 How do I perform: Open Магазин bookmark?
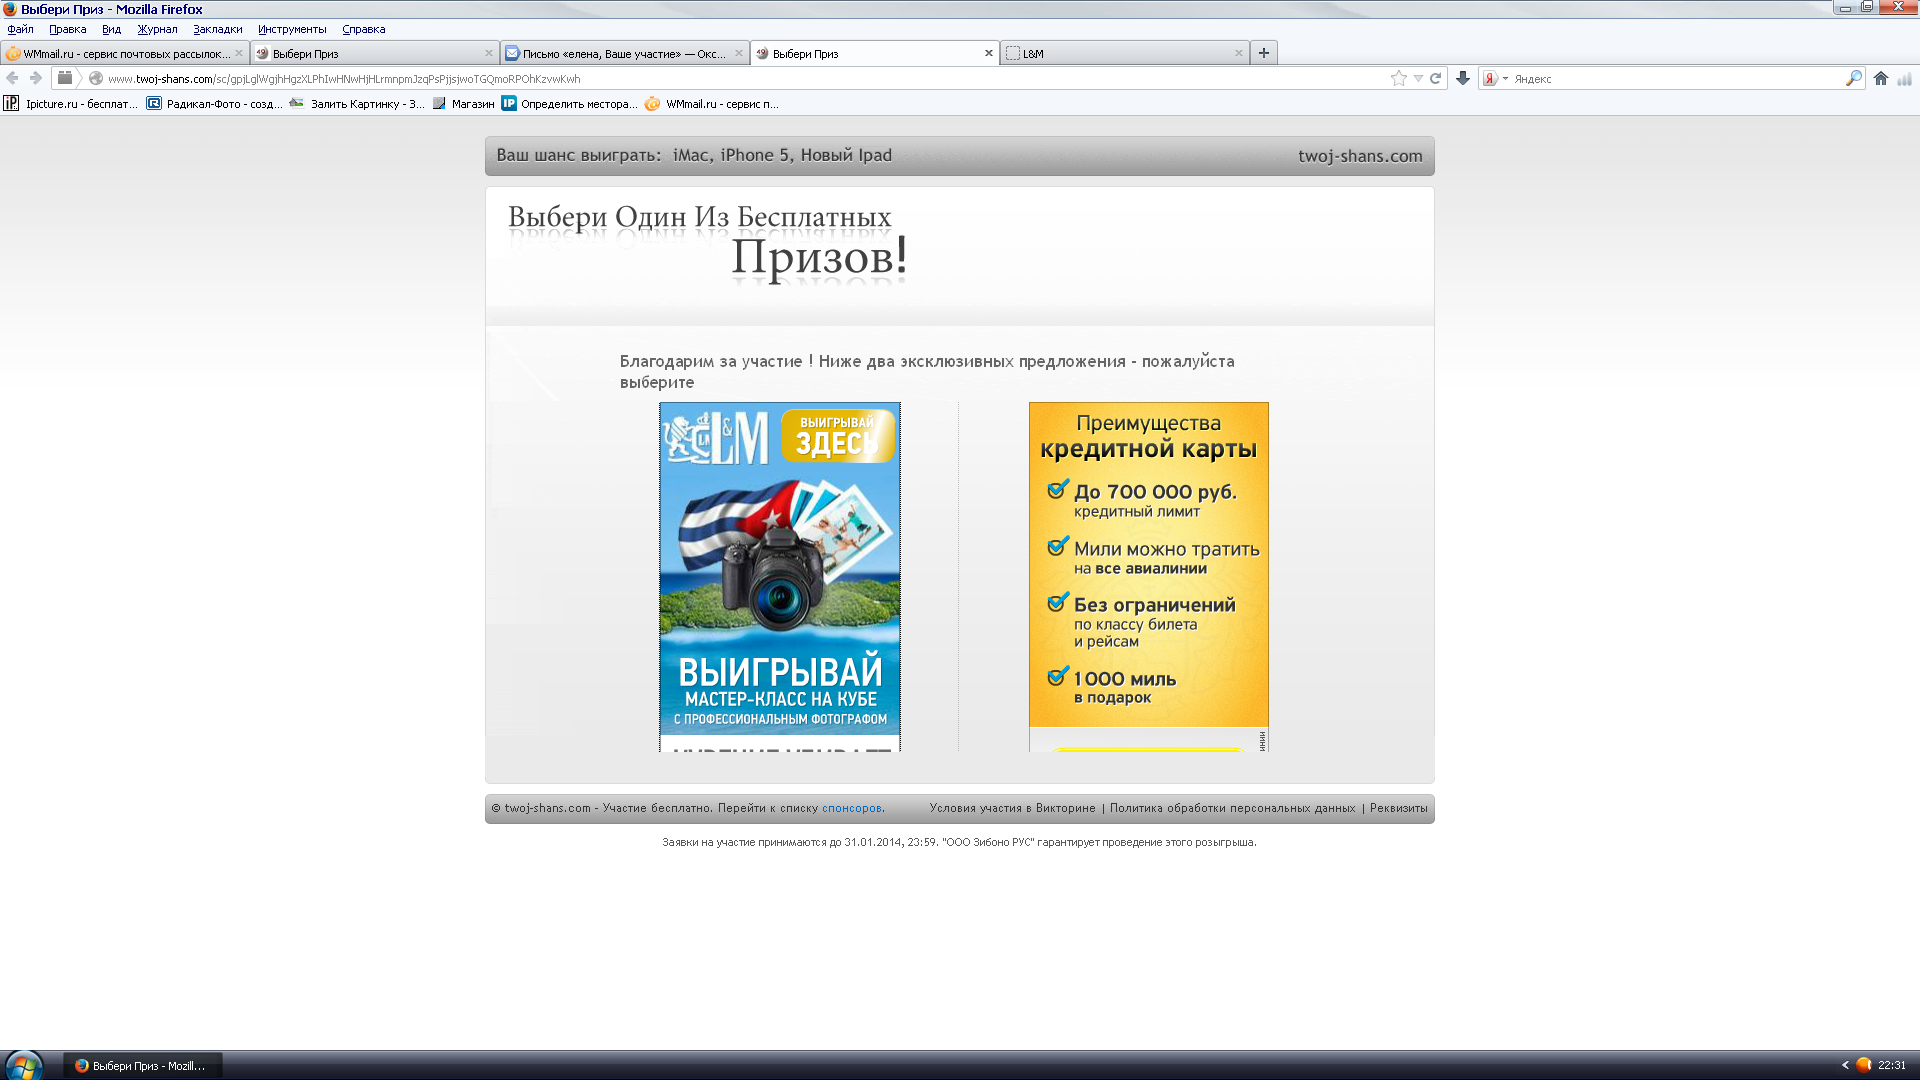[464, 103]
